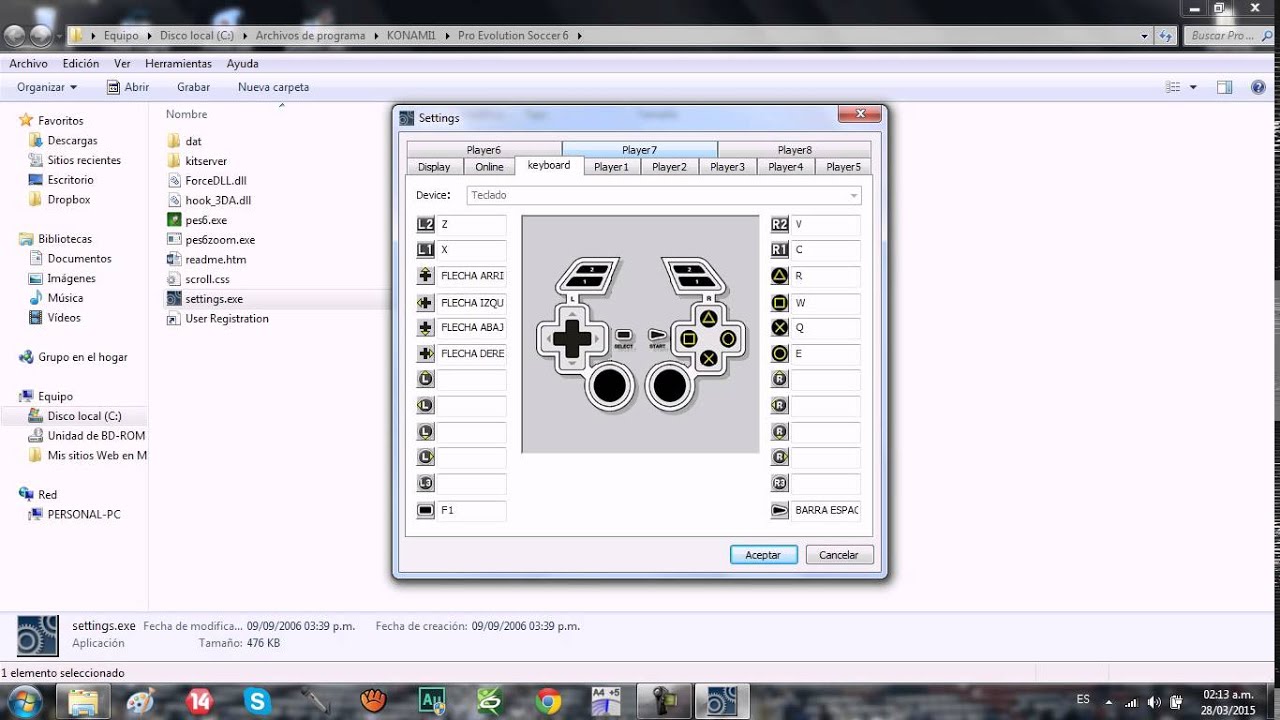Click the cross button icon
The height and width of the screenshot is (720, 1280).
tap(780, 328)
